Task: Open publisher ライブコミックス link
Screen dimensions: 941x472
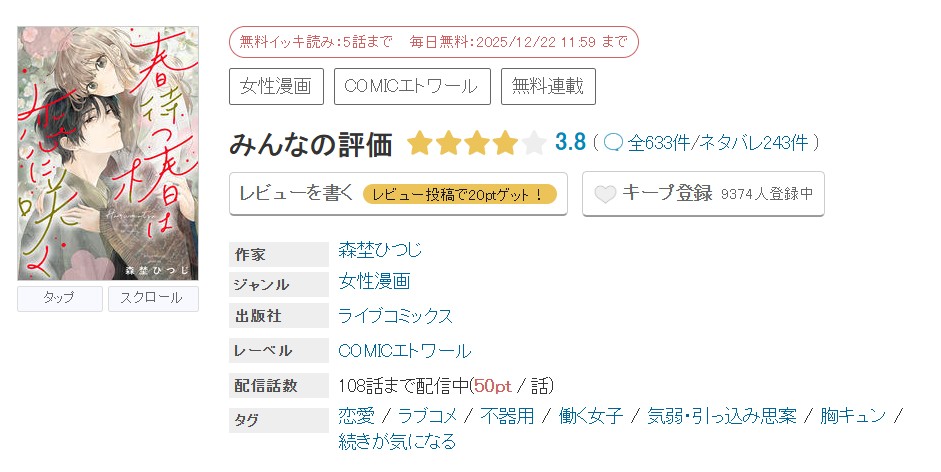Action: tap(395, 316)
